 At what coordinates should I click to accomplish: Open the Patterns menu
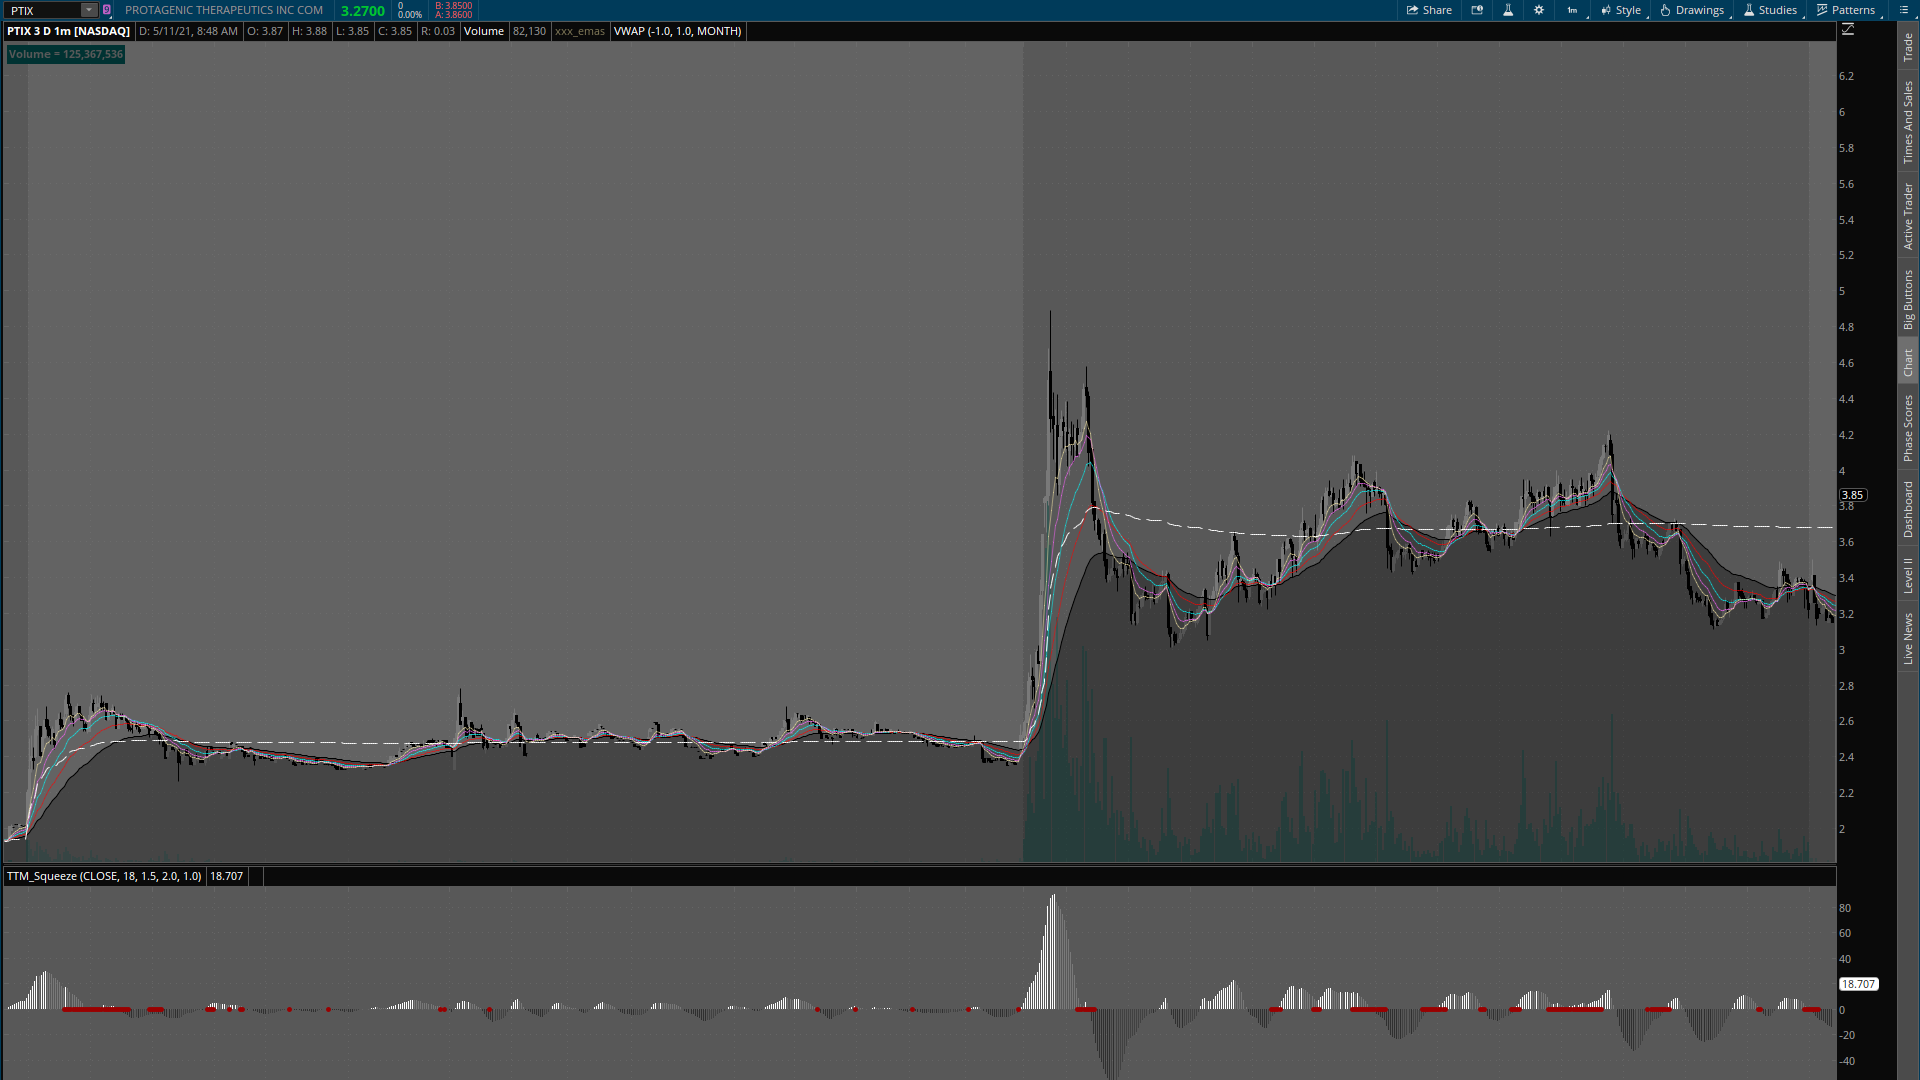(1846, 10)
